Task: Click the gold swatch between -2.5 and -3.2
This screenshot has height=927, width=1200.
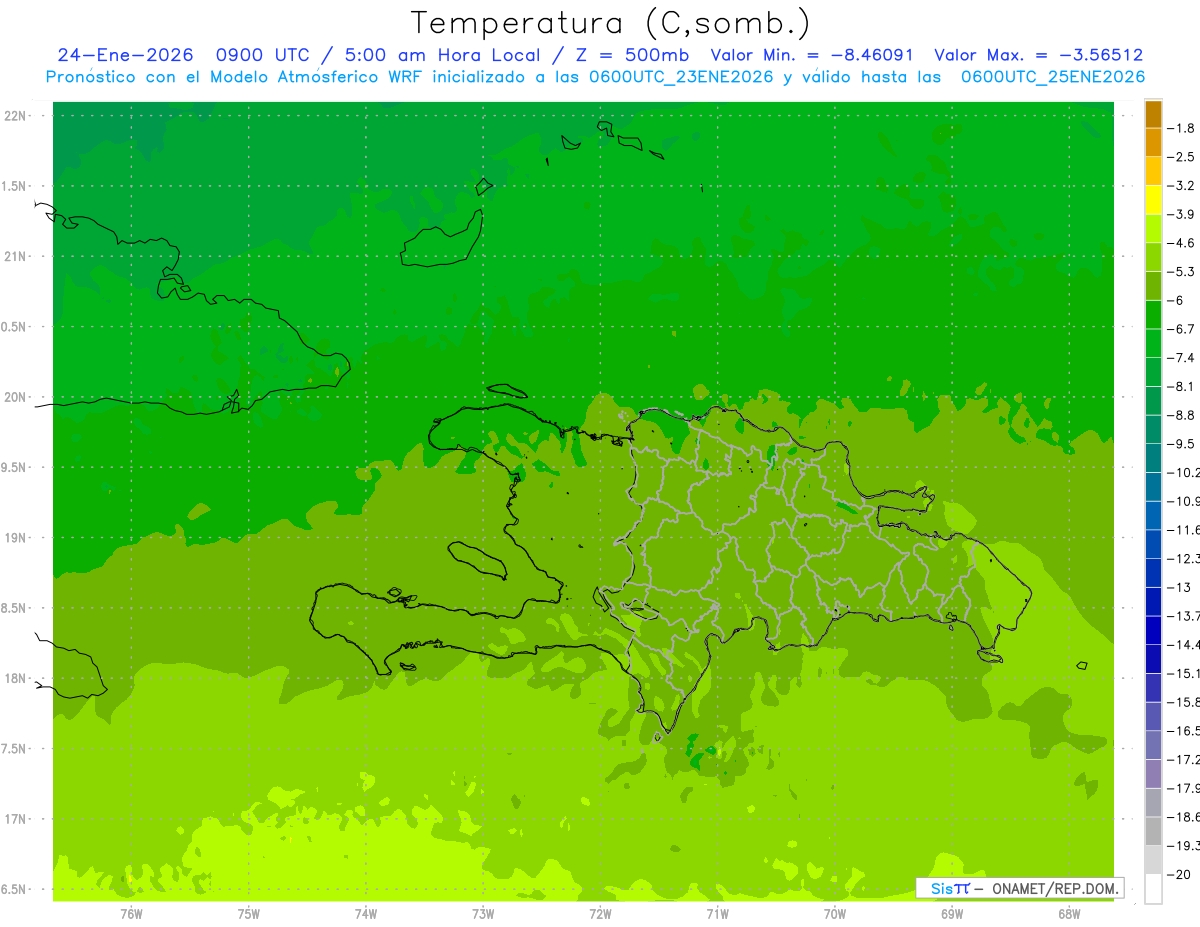Action: (1153, 171)
